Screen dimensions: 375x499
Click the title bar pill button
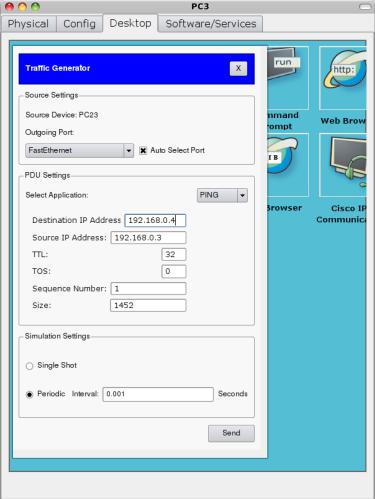366,7
